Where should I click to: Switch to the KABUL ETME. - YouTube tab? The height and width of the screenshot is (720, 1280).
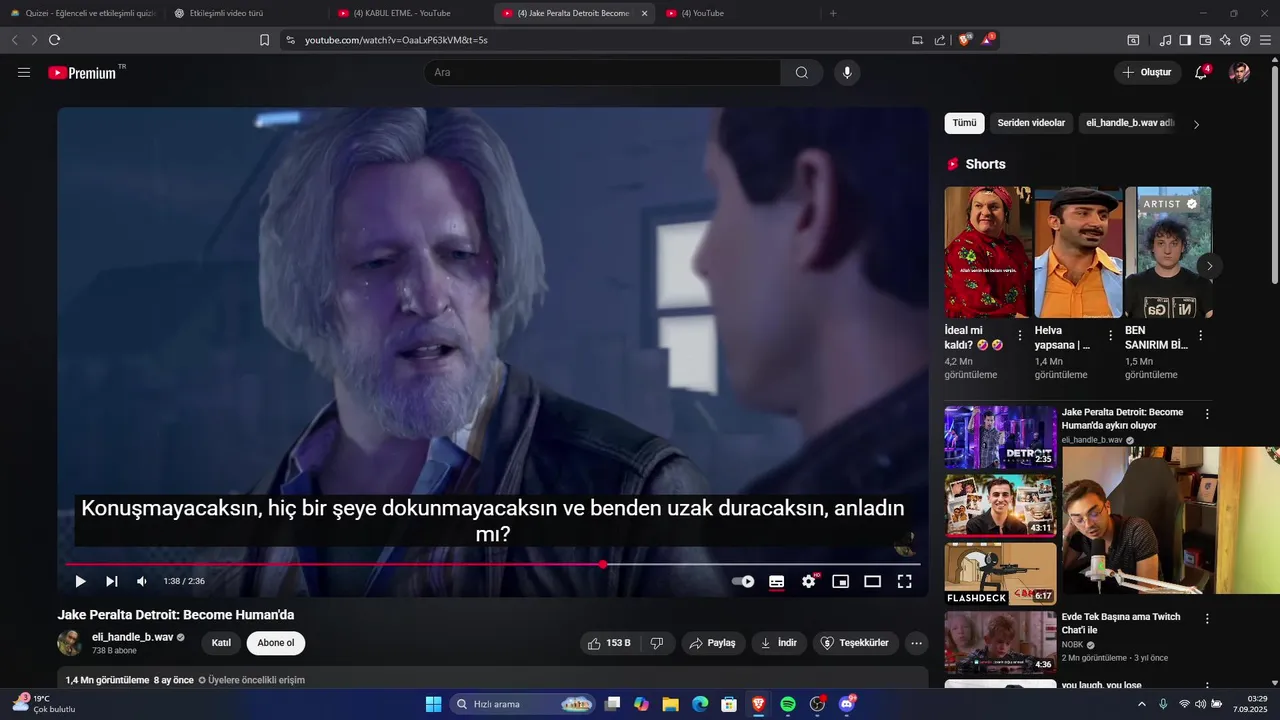tap(401, 13)
